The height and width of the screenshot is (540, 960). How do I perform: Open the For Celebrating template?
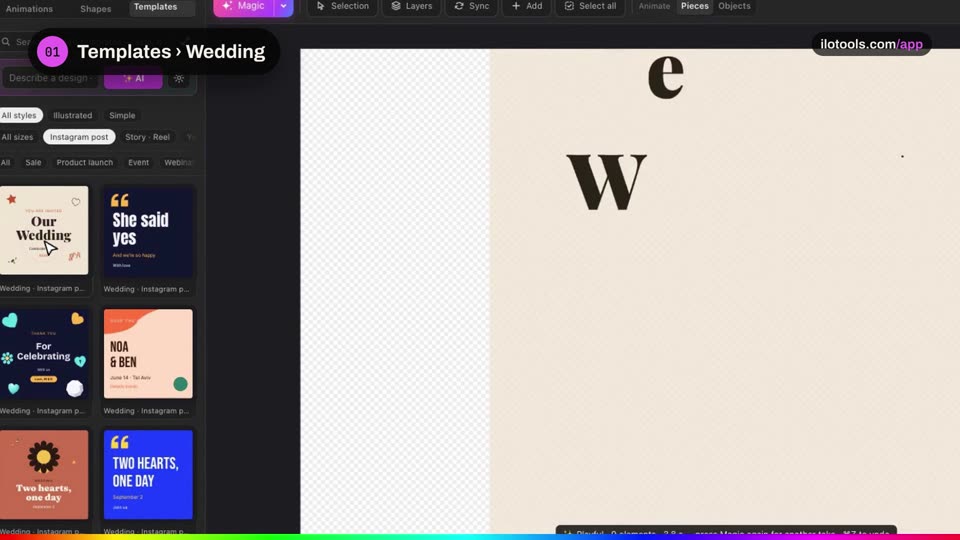click(x=44, y=353)
